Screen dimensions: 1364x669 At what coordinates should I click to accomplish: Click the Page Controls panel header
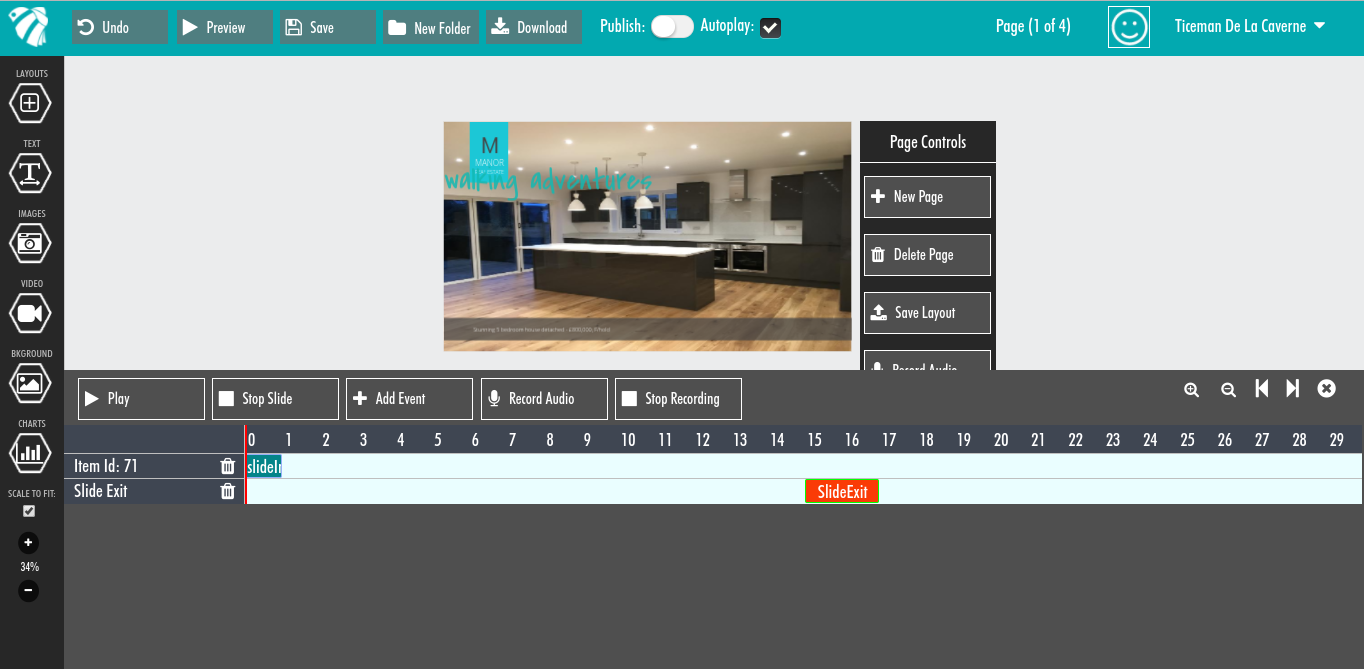pos(928,142)
